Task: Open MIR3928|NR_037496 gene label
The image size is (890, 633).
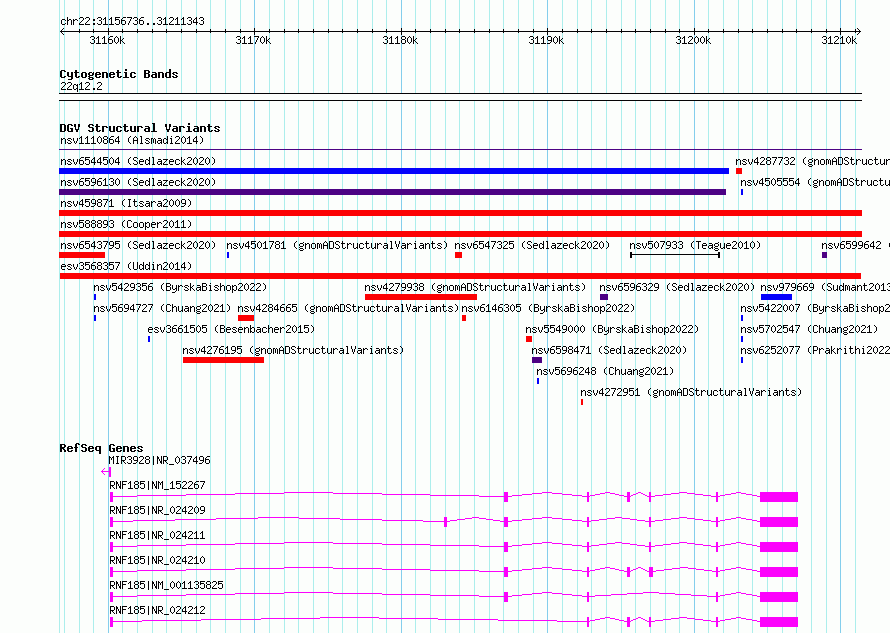Action: [159, 460]
